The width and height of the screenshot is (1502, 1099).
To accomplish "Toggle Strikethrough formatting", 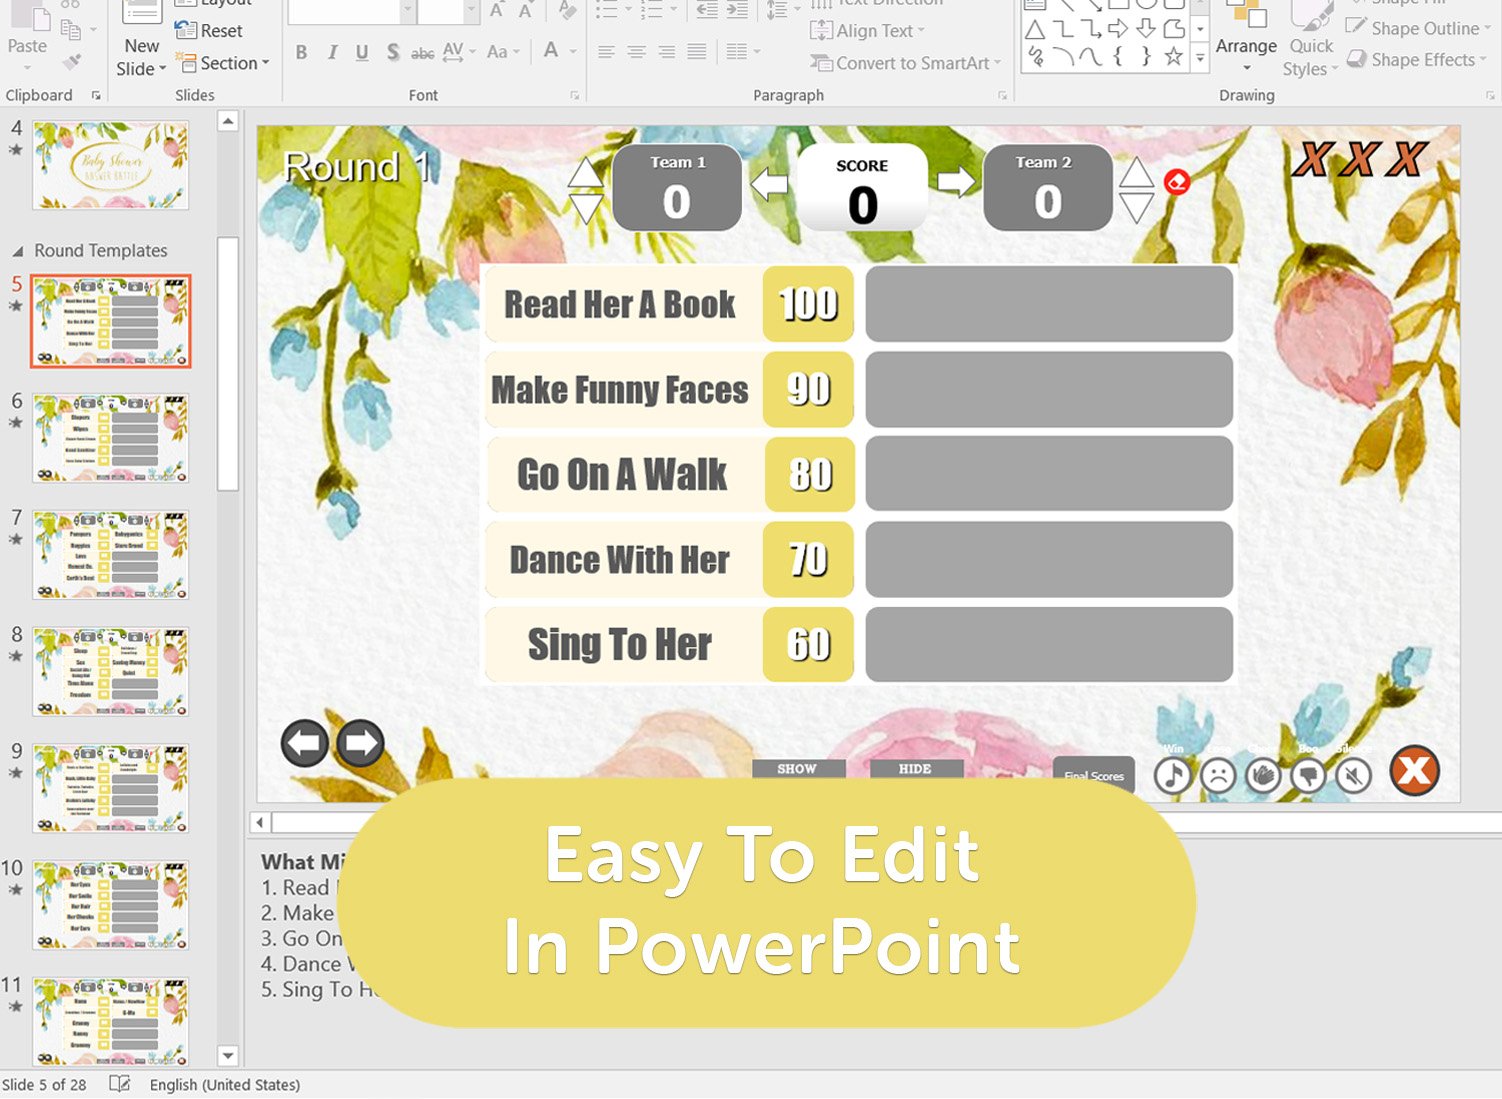I will pos(423,52).
